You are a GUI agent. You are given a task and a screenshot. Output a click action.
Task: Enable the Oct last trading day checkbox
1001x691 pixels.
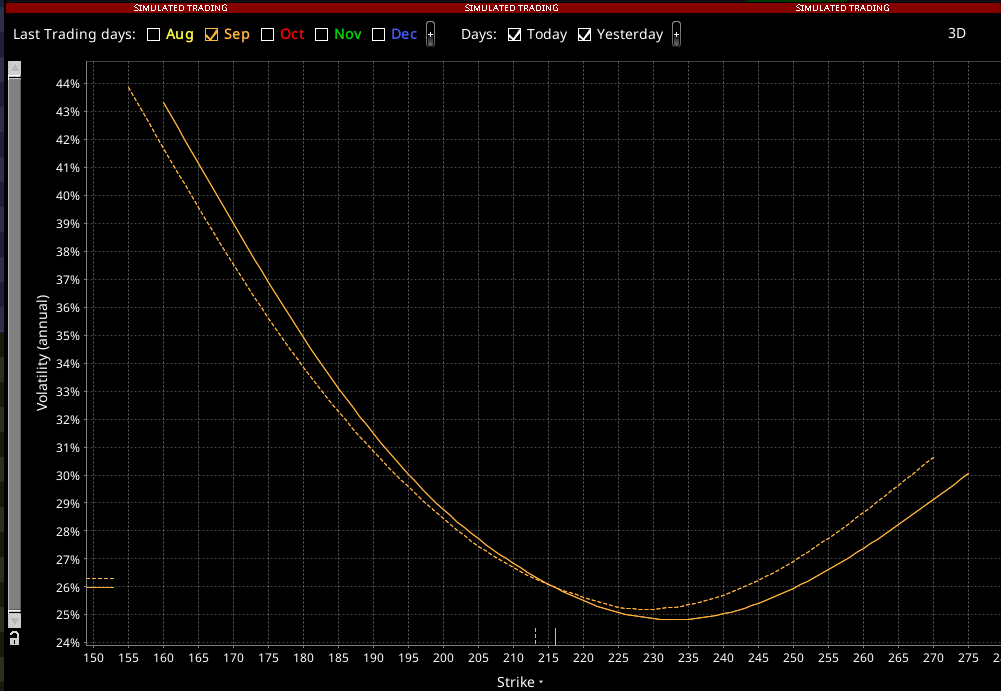pyautogui.click(x=267, y=34)
